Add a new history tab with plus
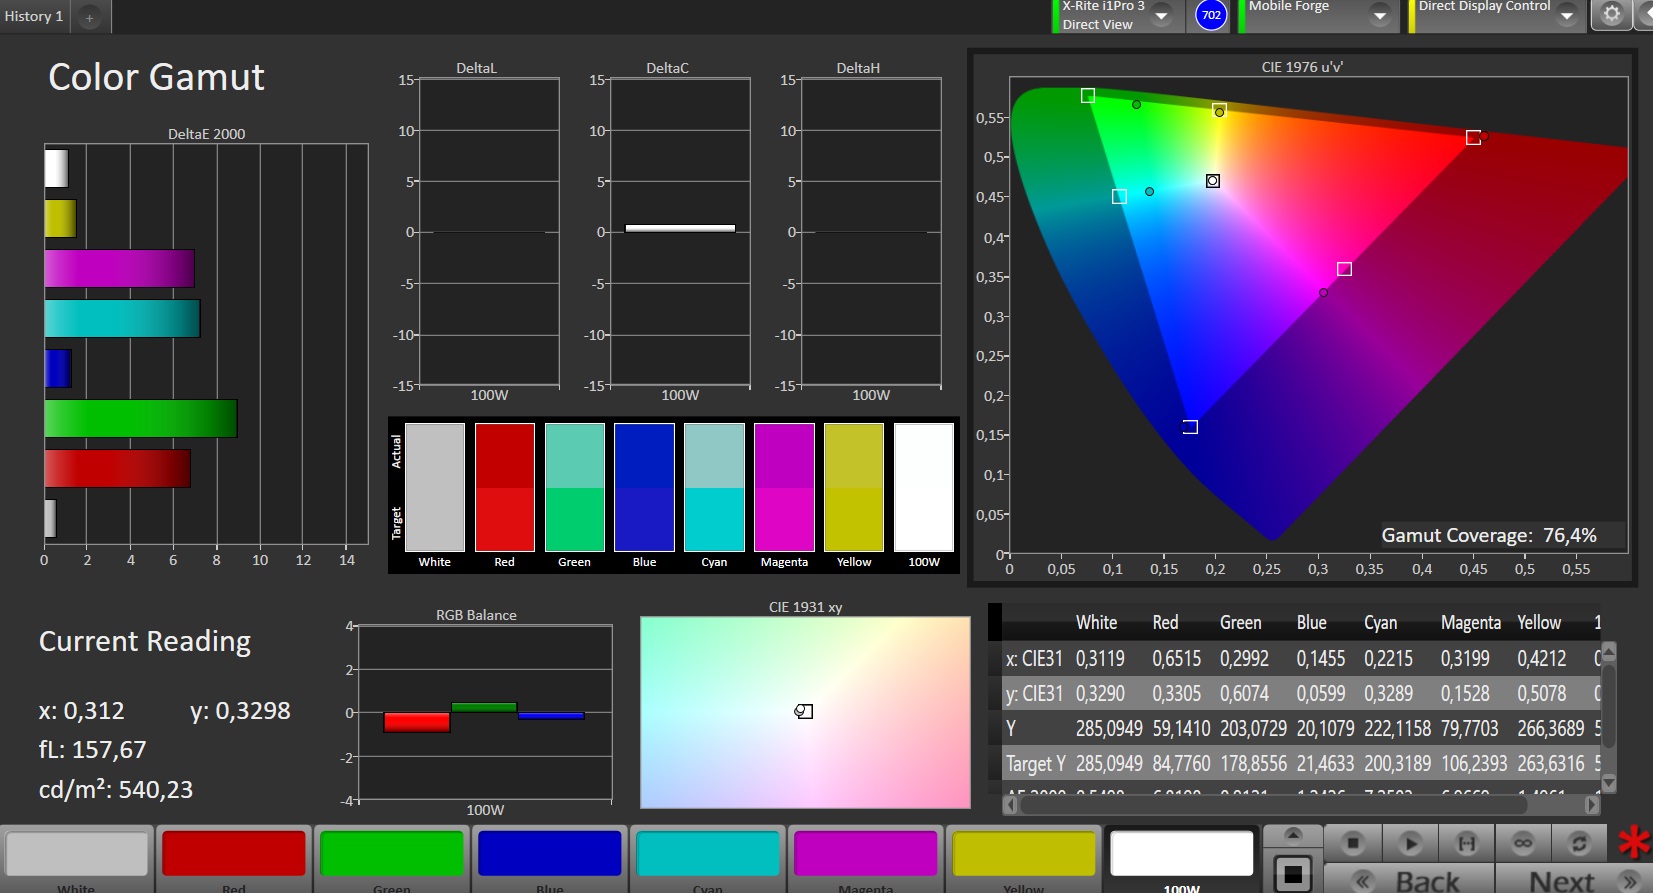This screenshot has height=893, width=1653. tap(89, 17)
